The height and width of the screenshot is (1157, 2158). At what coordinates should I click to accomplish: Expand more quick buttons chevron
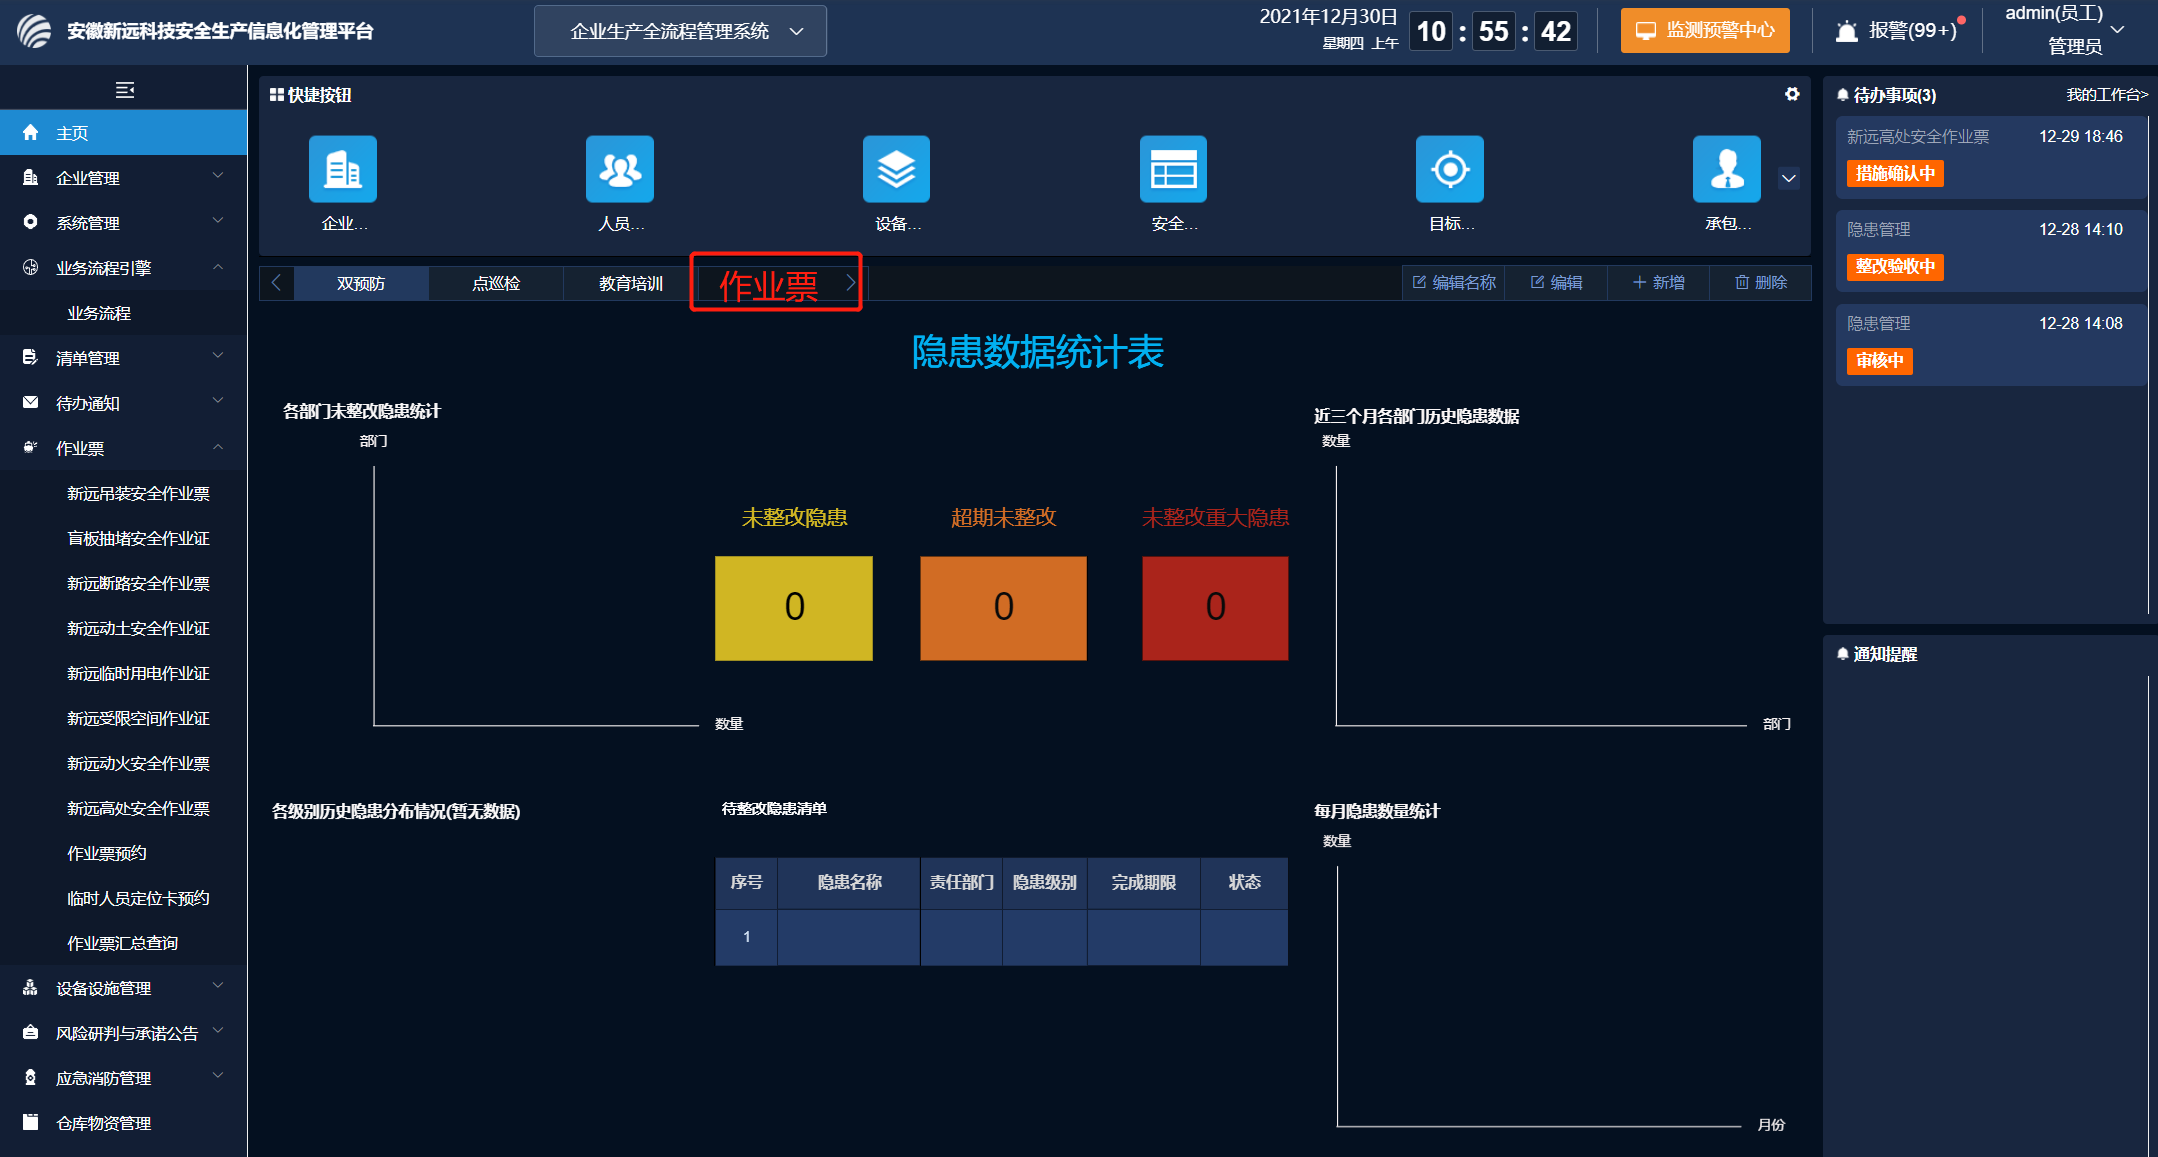click(x=1789, y=179)
